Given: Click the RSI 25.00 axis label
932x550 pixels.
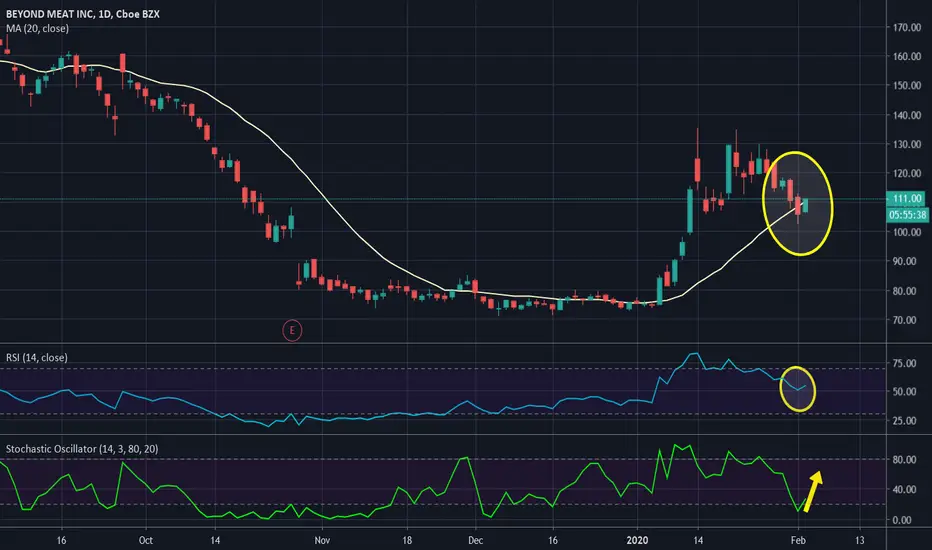Looking at the screenshot, I should tap(904, 420).
